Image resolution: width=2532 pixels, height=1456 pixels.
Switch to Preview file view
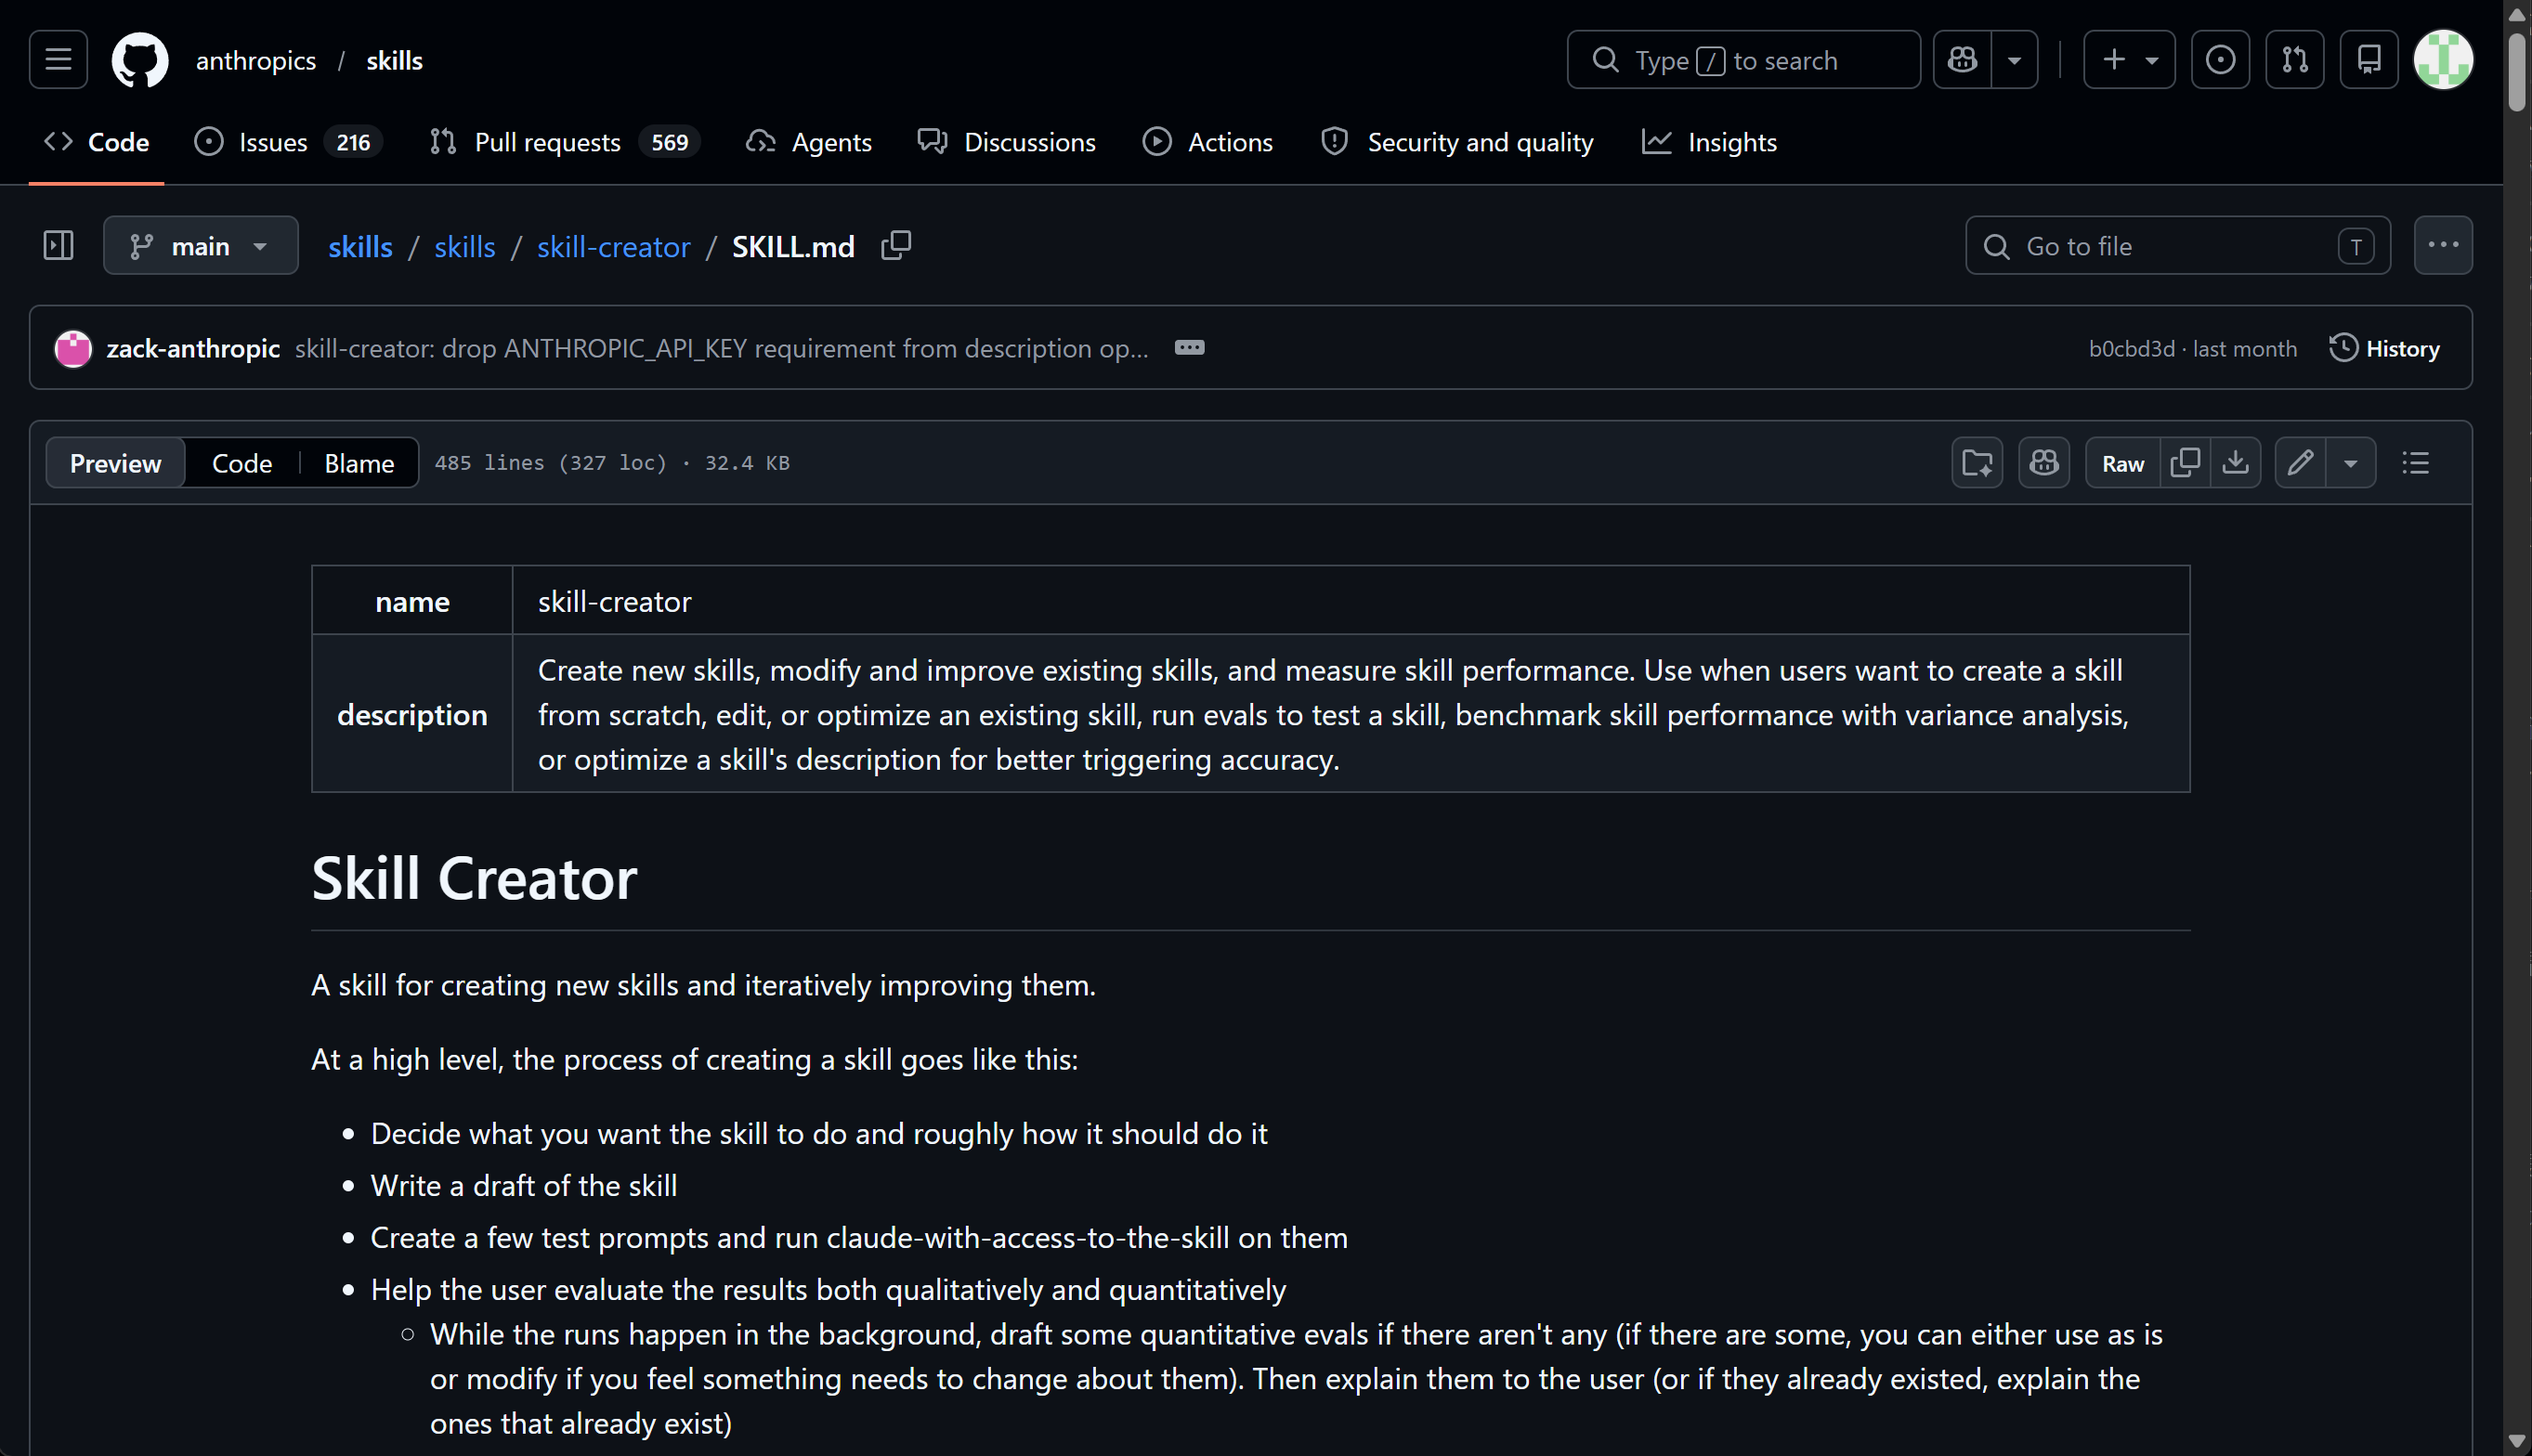coord(115,463)
